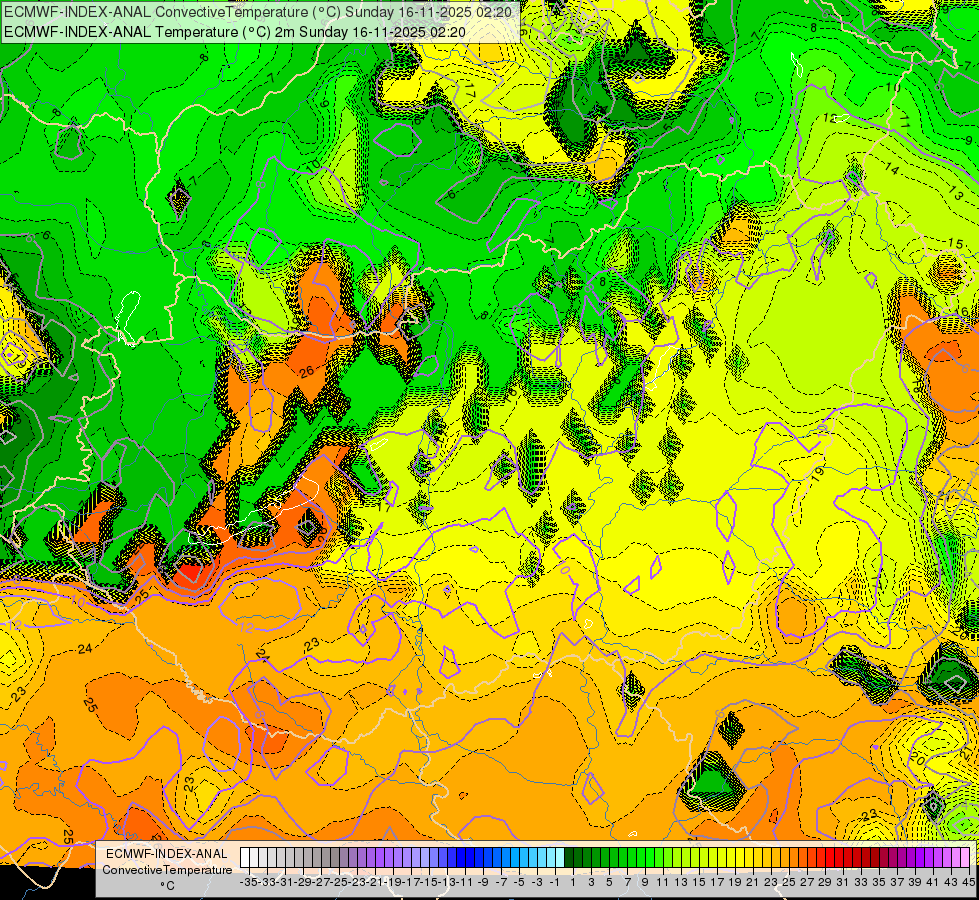Click the legend scale value 23

[771, 882]
